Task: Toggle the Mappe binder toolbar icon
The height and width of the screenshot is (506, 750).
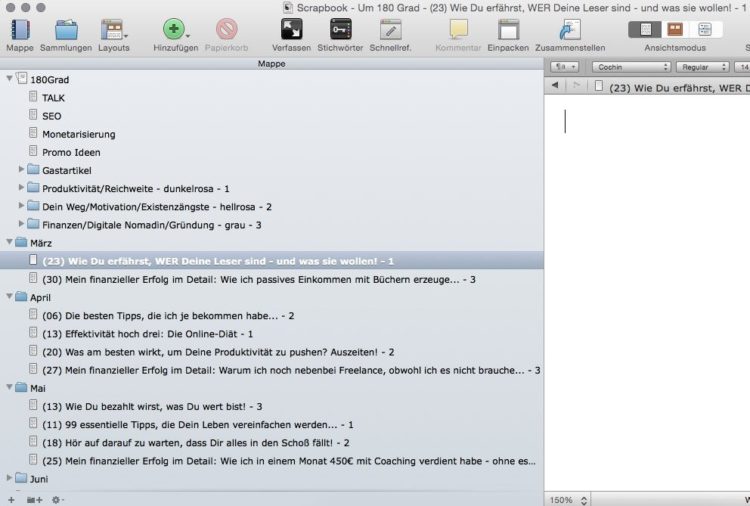Action: coord(20,30)
